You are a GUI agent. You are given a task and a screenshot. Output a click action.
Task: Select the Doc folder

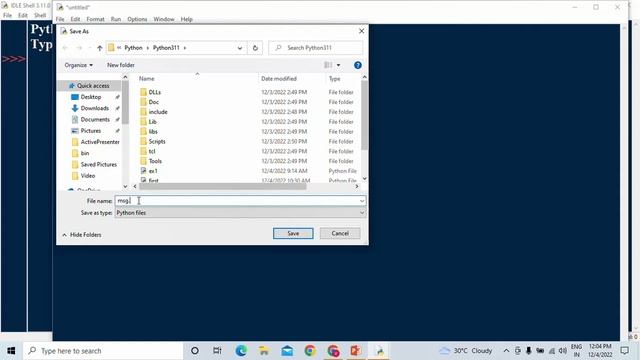click(x=153, y=102)
